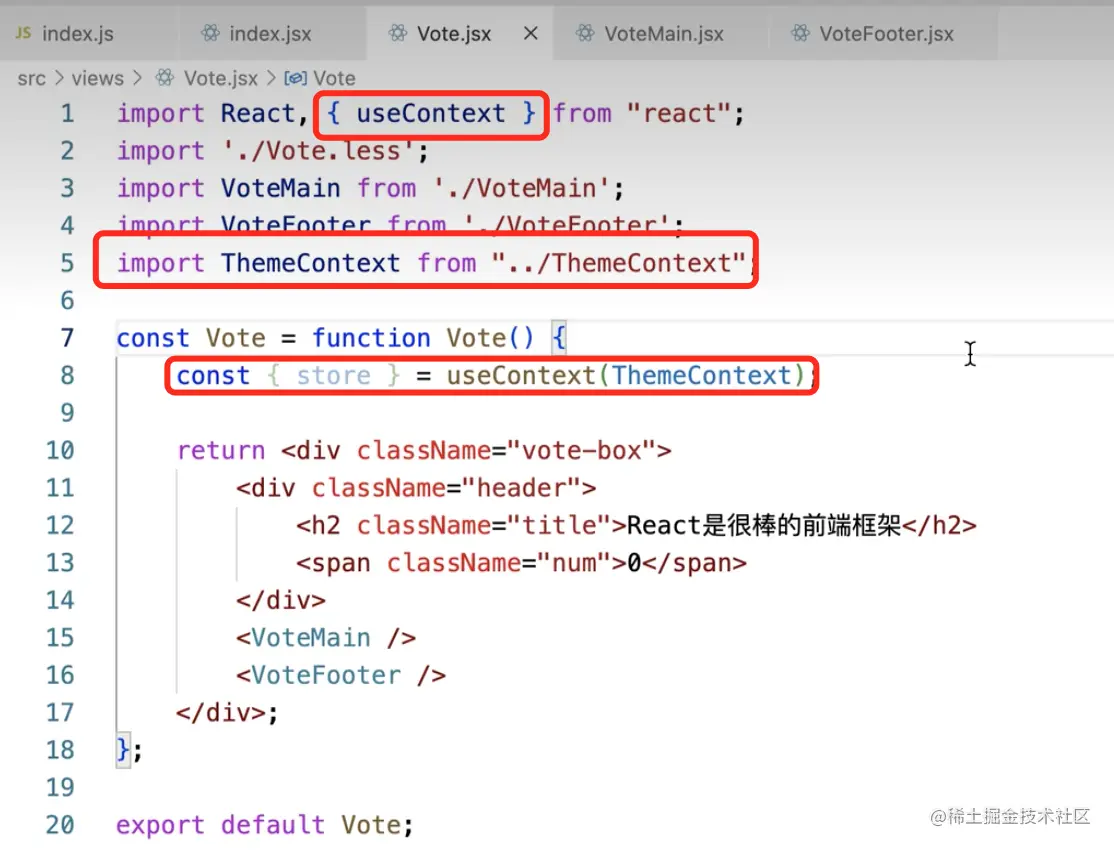This screenshot has width=1114, height=850.
Task: Click the Vote.jsx breadcrumb segment
Action: (220, 78)
